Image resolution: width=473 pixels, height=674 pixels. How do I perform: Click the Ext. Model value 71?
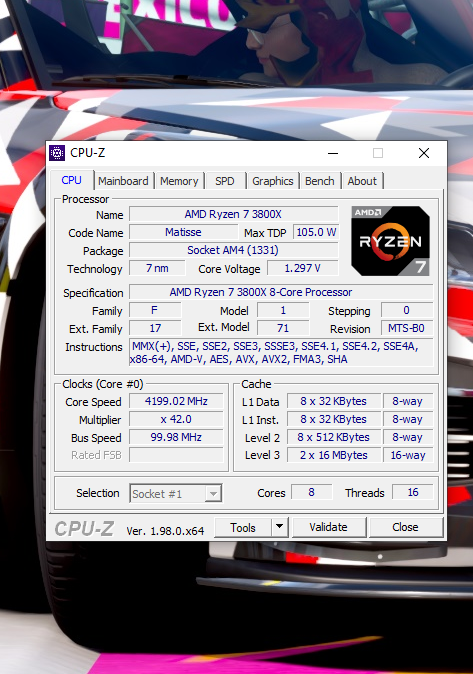coord(283,328)
